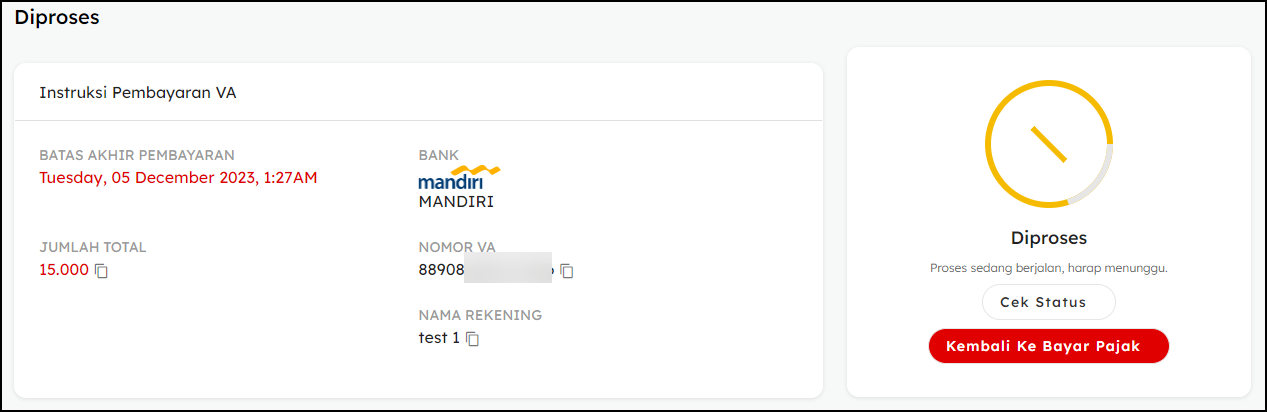Click the test 1 account name text
The image size is (1267, 412).
point(439,338)
